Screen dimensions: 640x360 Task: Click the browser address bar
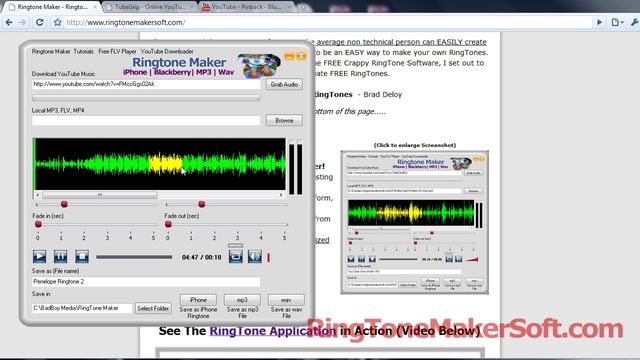click(328, 22)
